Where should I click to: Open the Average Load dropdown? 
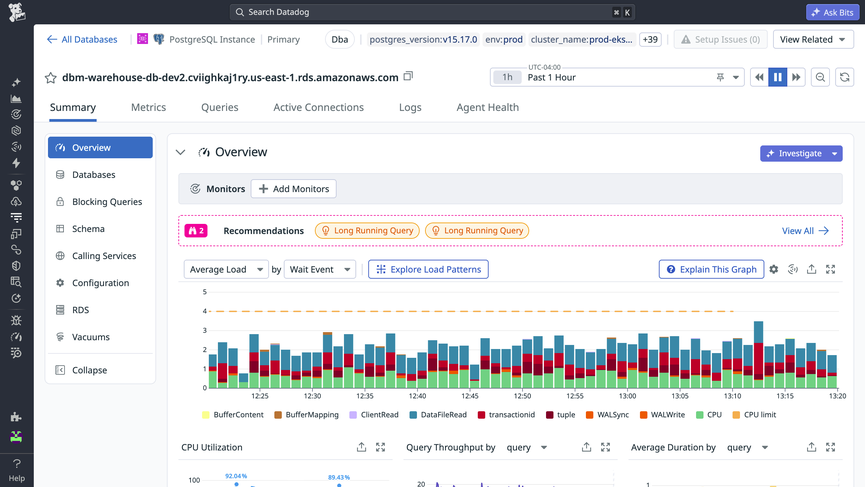[x=226, y=269]
